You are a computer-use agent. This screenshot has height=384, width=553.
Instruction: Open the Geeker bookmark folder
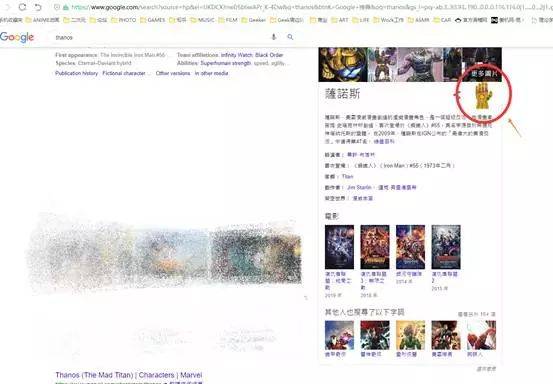click(254, 20)
